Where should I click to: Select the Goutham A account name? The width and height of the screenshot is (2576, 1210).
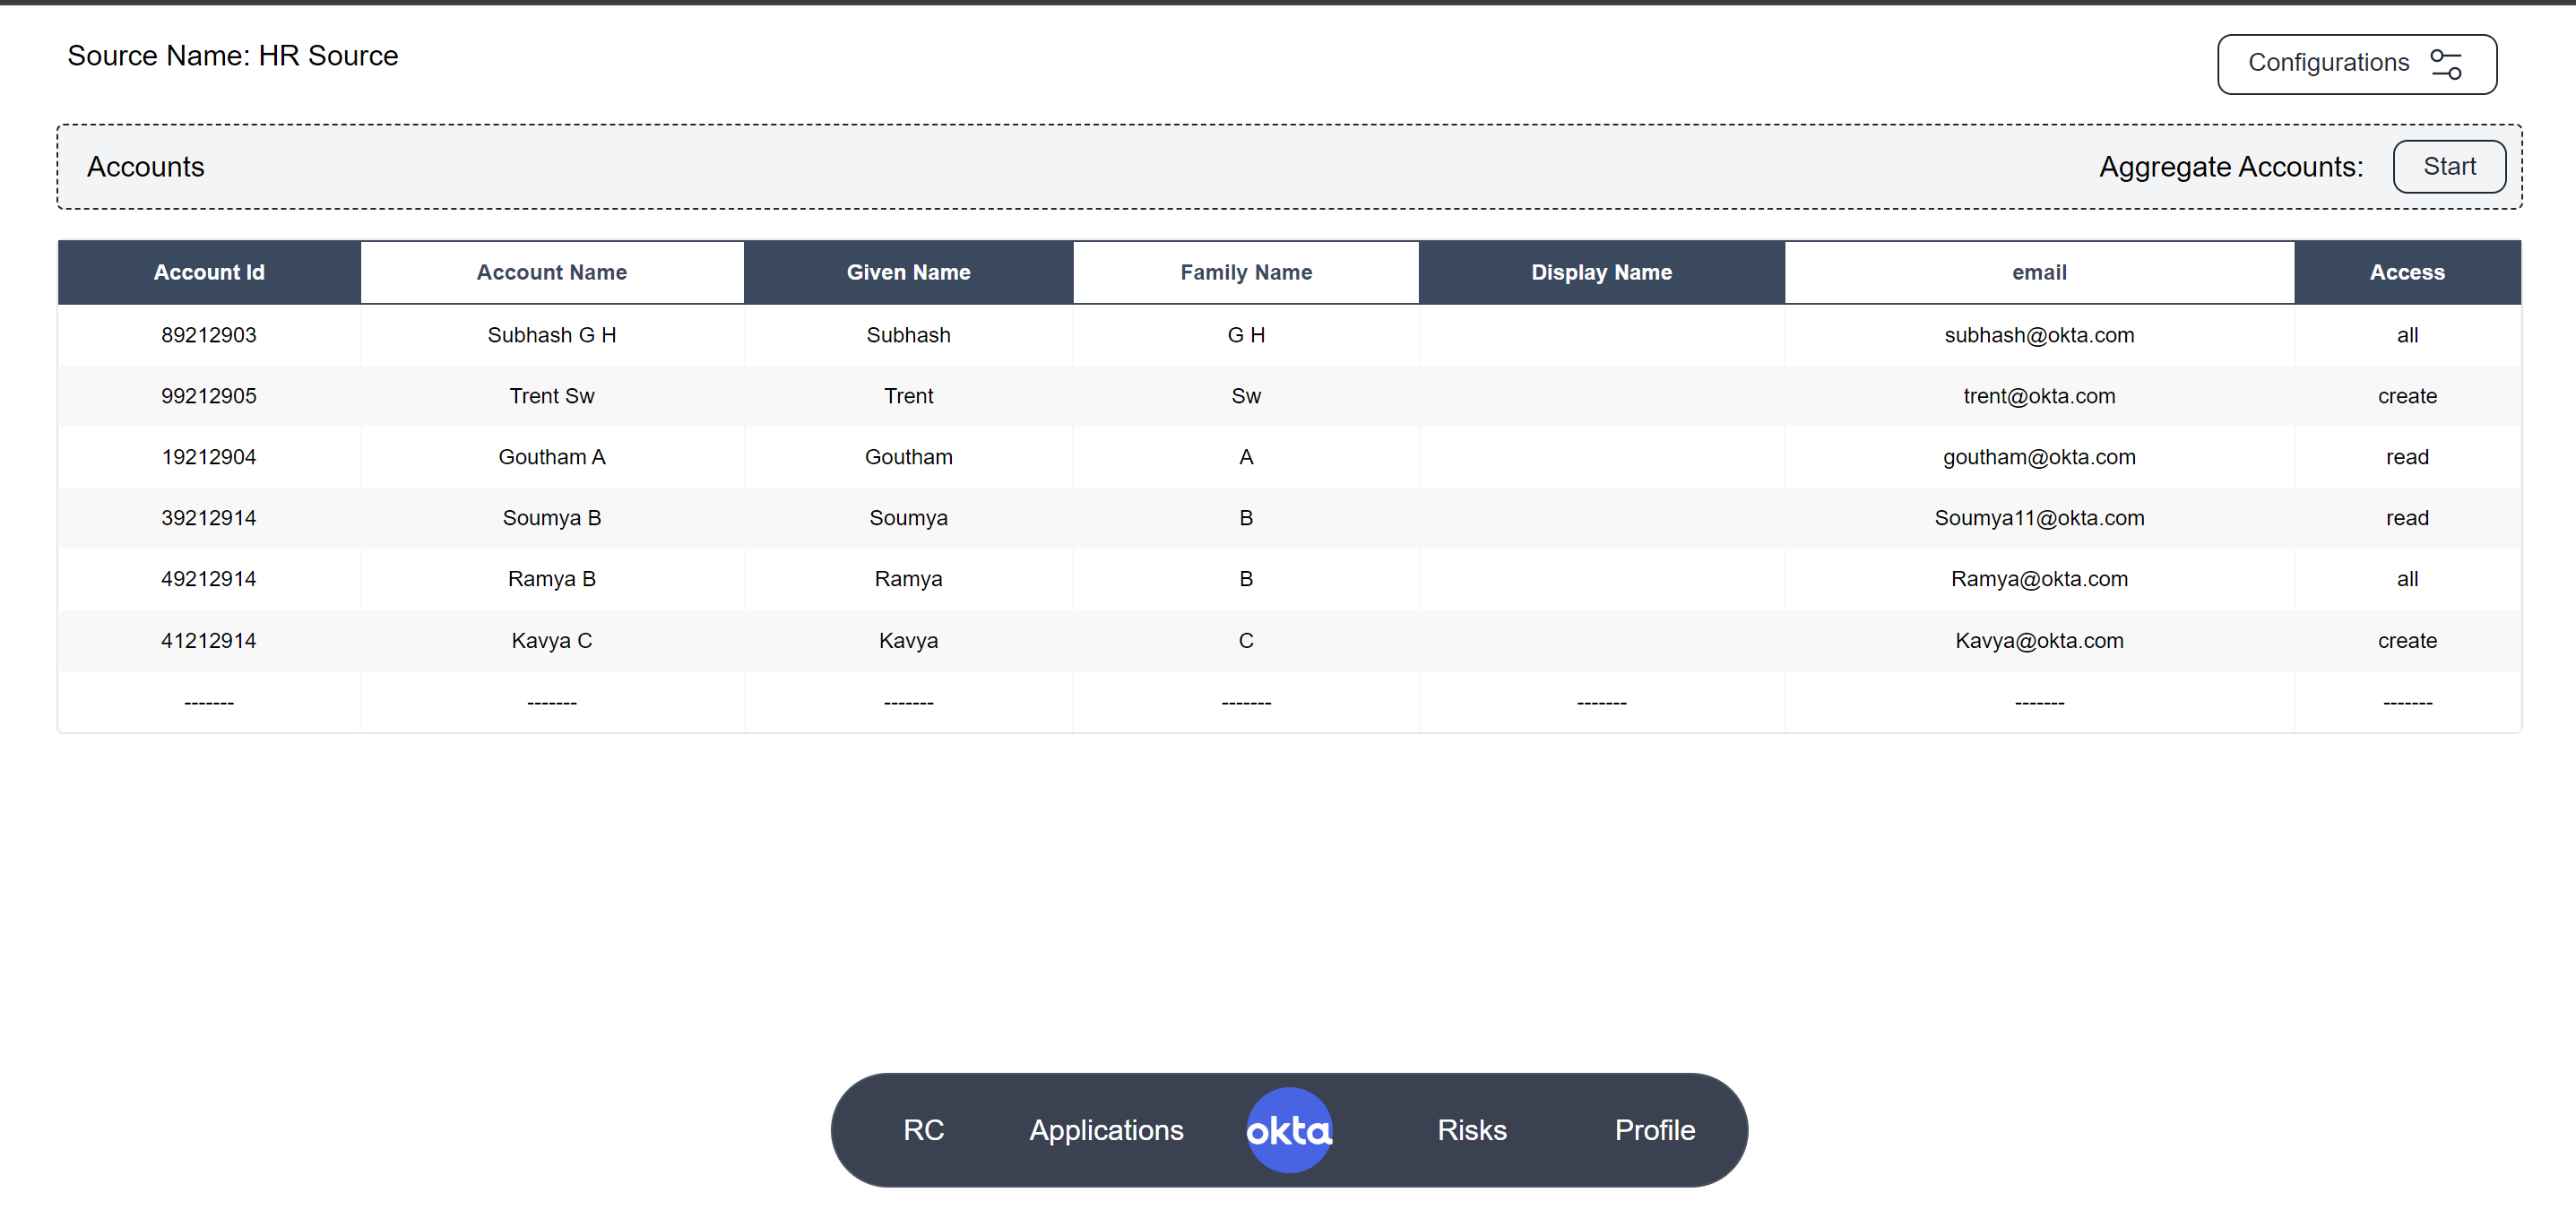[551, 457]
